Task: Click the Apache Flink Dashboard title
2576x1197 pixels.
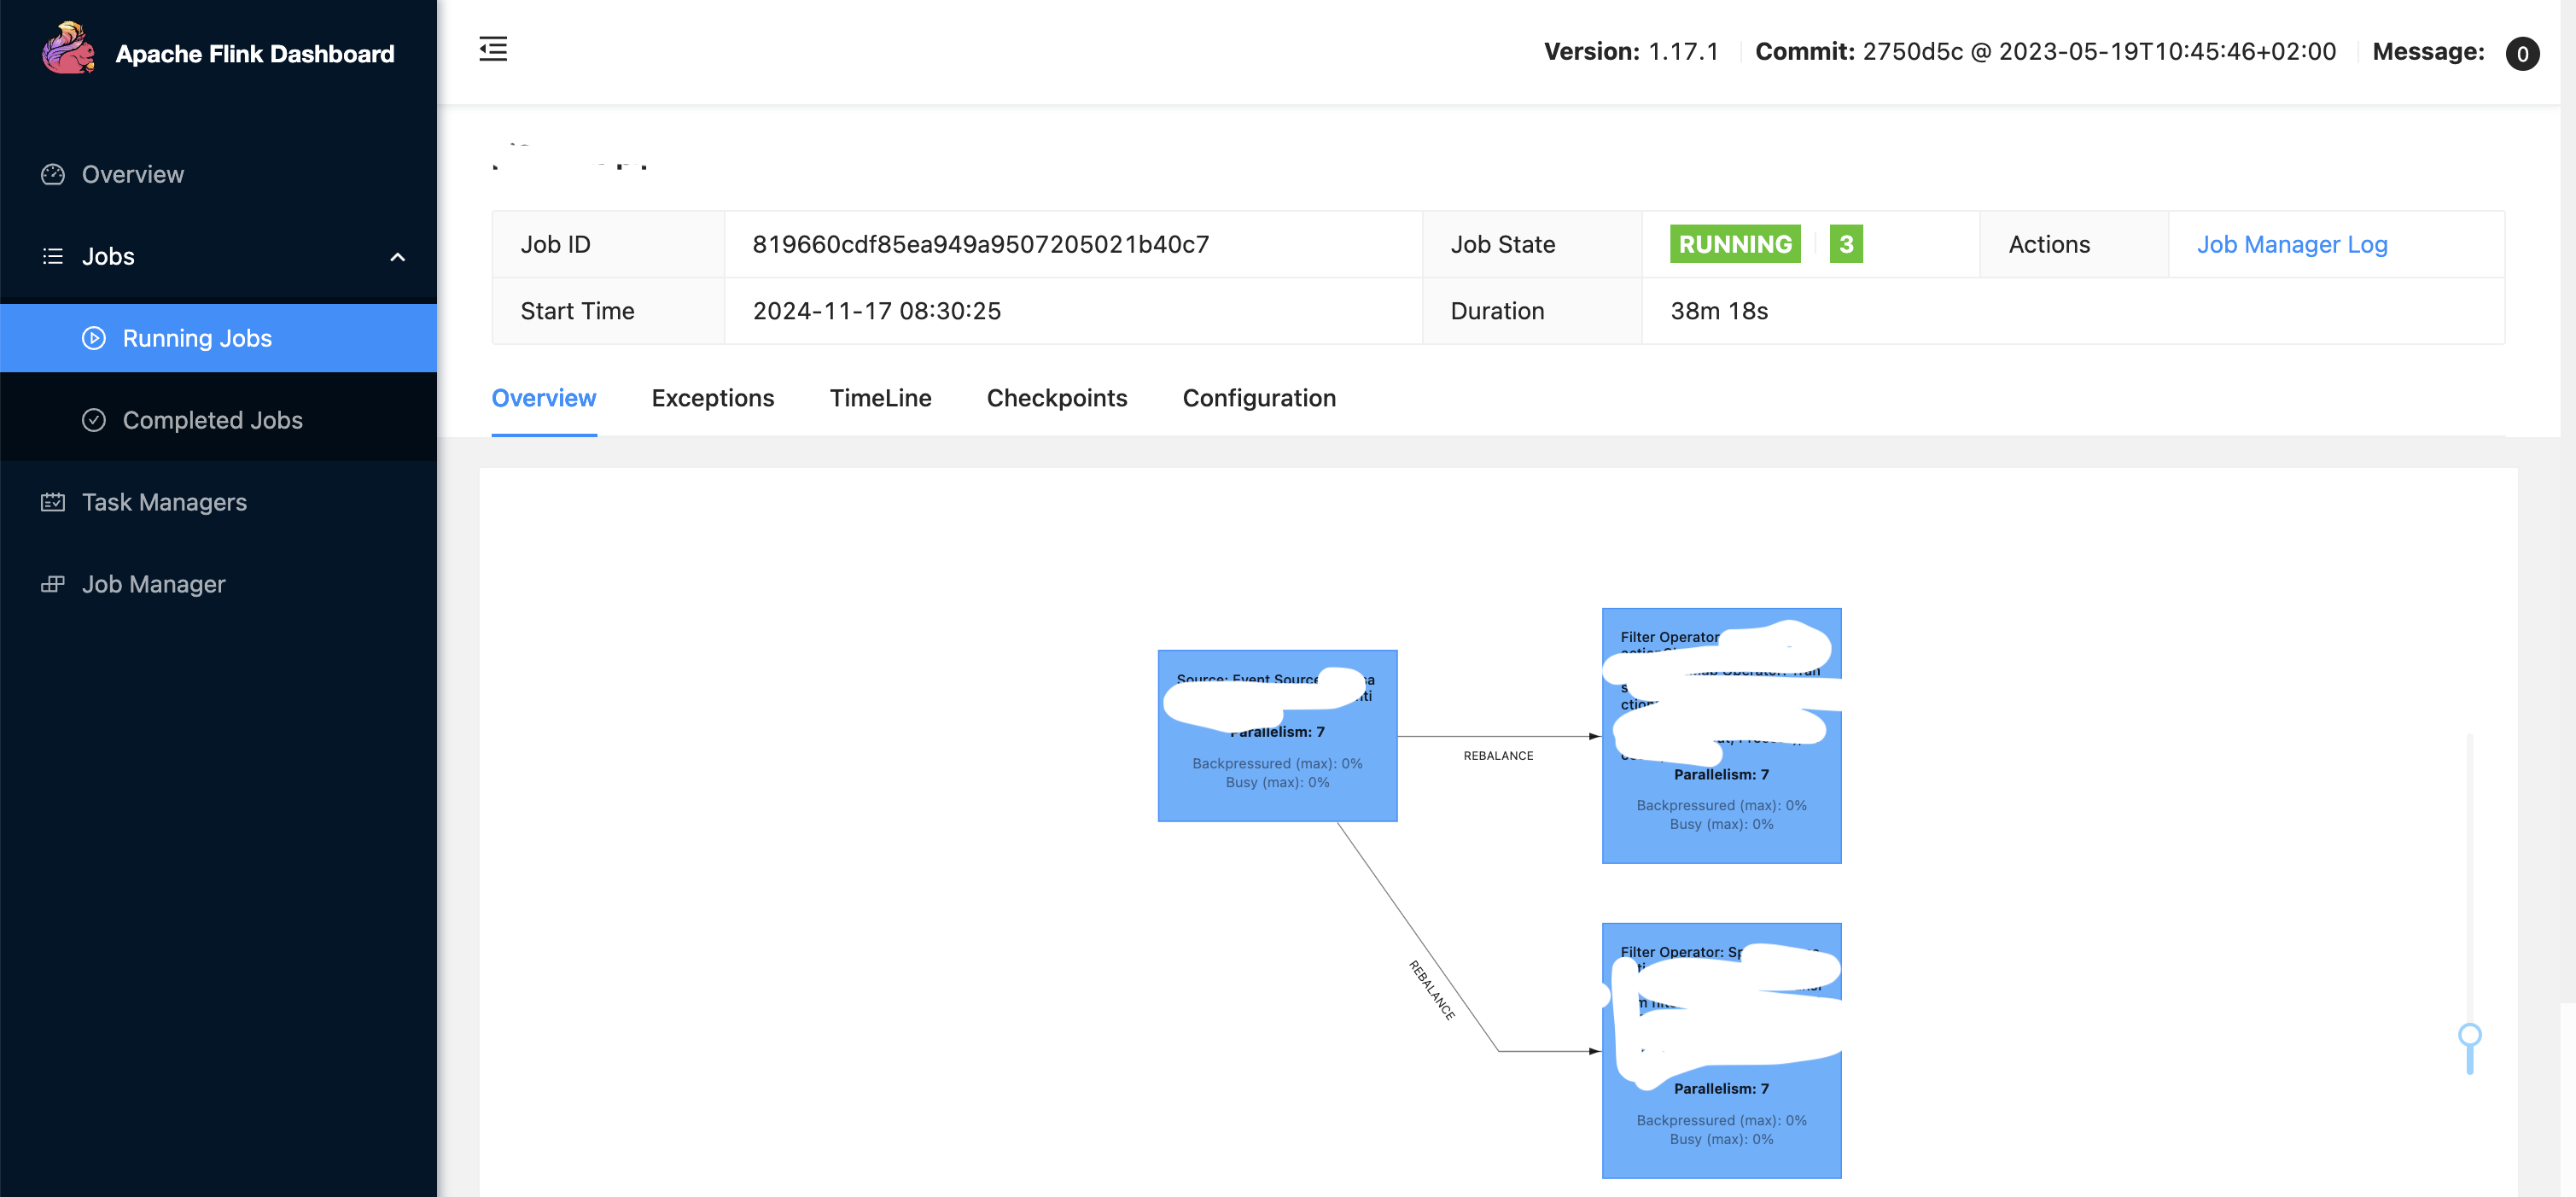Action: [255, 53]
